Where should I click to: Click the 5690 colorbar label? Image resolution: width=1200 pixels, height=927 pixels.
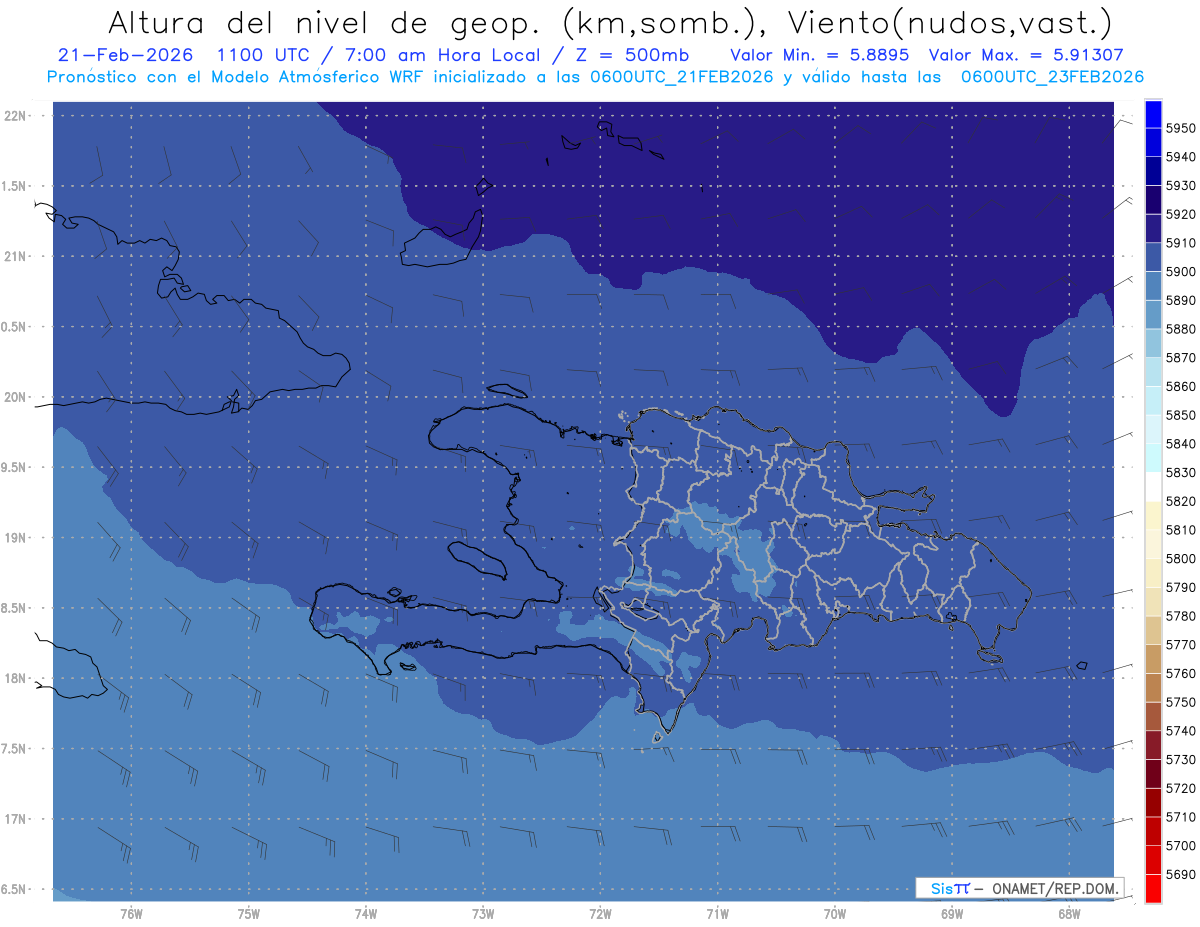click(x=1180, y=874)
